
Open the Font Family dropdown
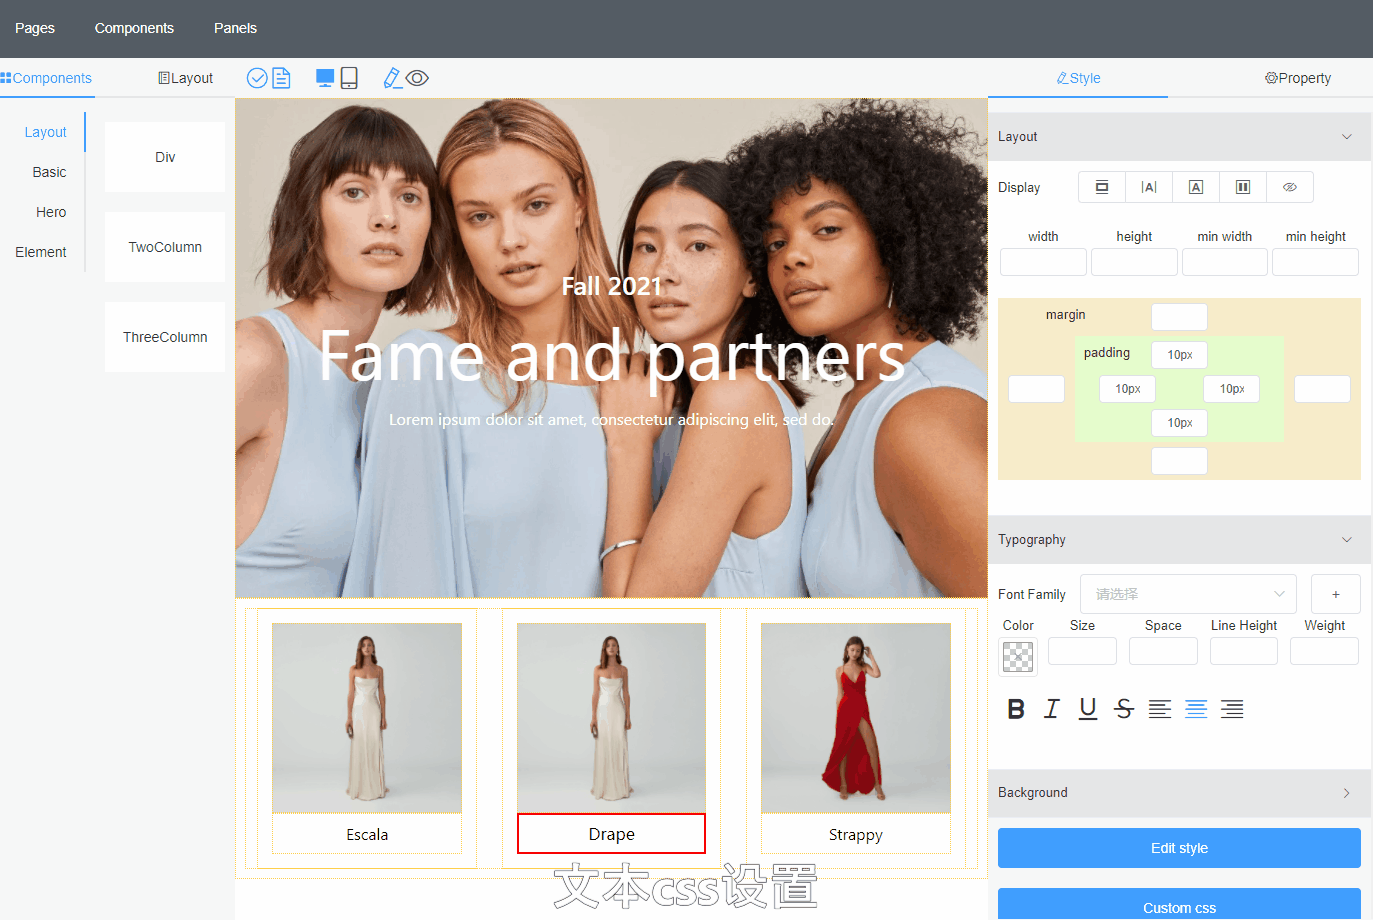tap(1189, 594)
